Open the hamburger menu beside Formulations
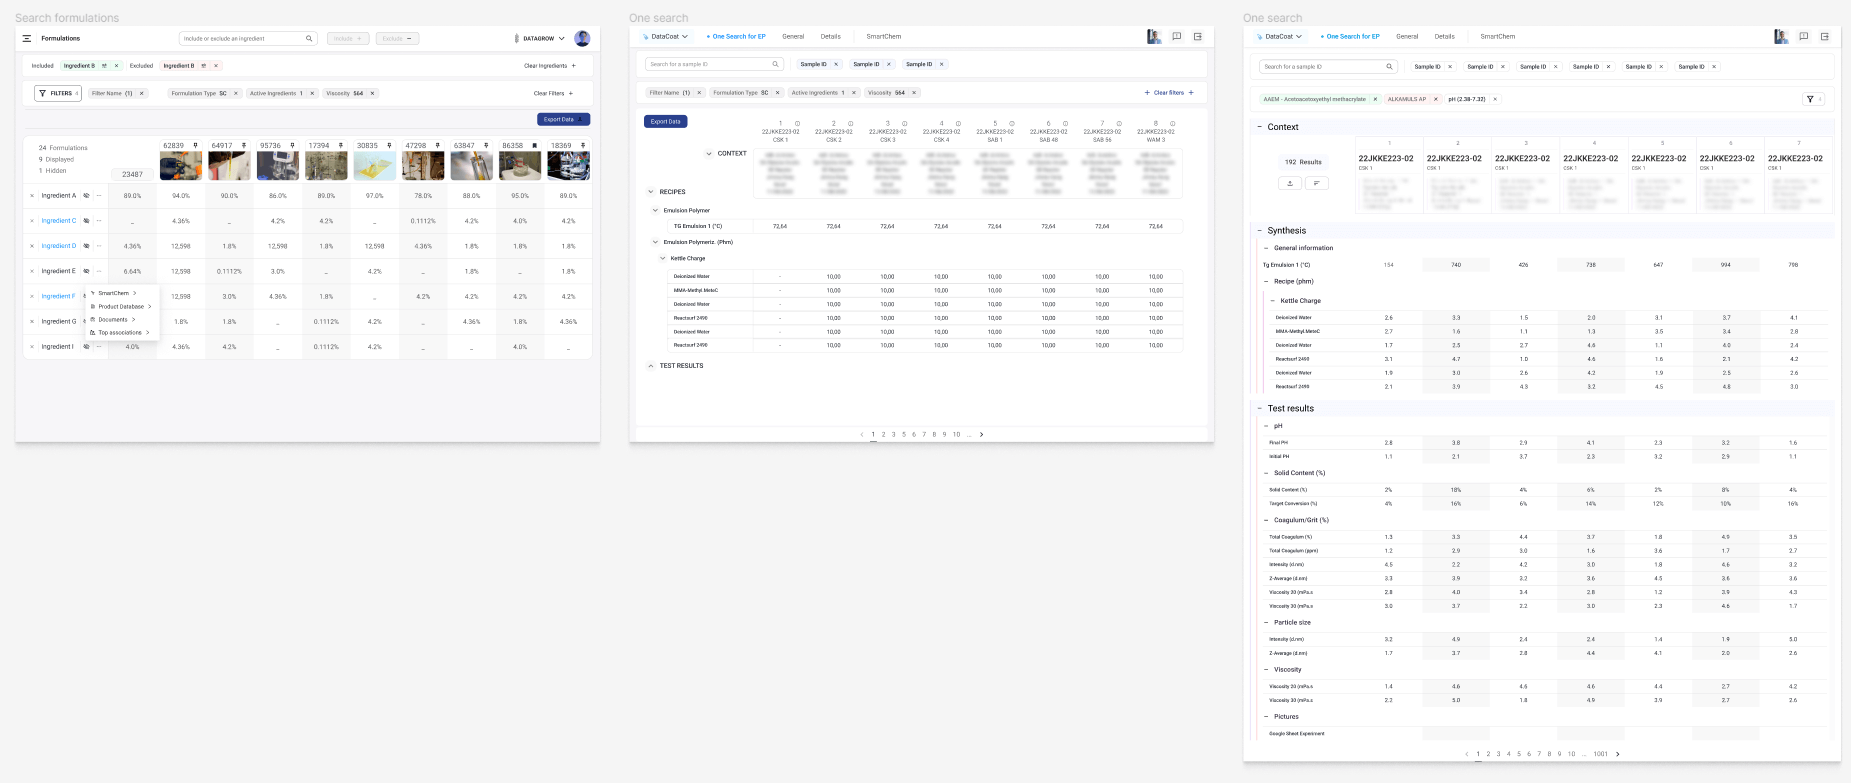The image size is (1851, 783). tap(27, 38)
